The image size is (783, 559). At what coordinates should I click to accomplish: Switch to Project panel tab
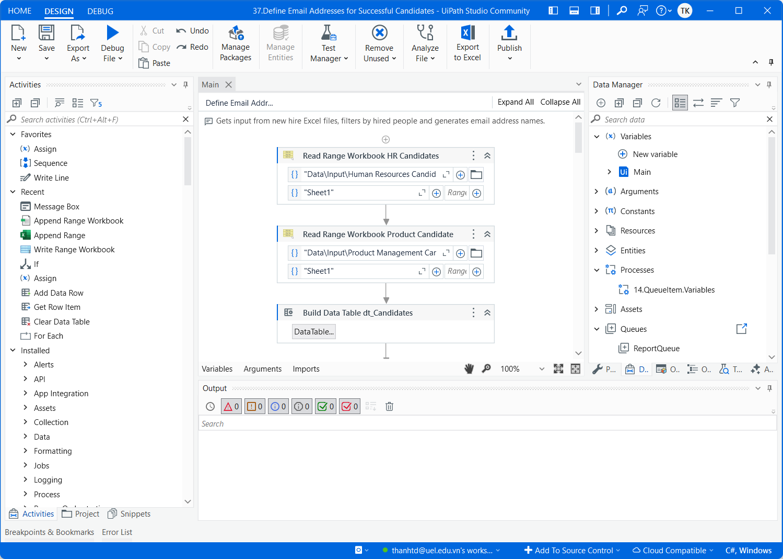[x=80, y=514]
